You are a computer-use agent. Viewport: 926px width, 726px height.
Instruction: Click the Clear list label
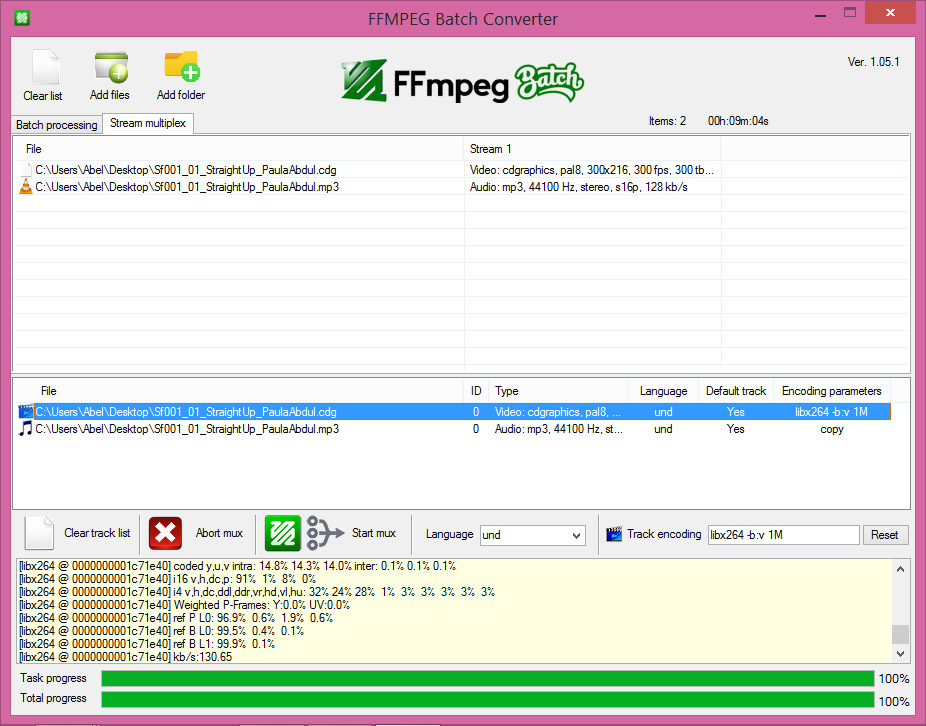43,96
